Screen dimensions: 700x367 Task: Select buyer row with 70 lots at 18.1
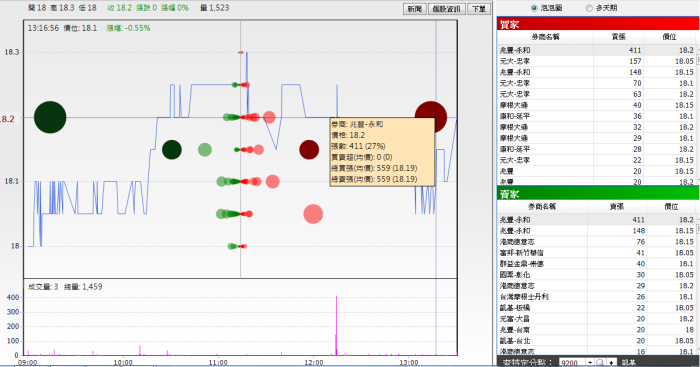[596, 83]
